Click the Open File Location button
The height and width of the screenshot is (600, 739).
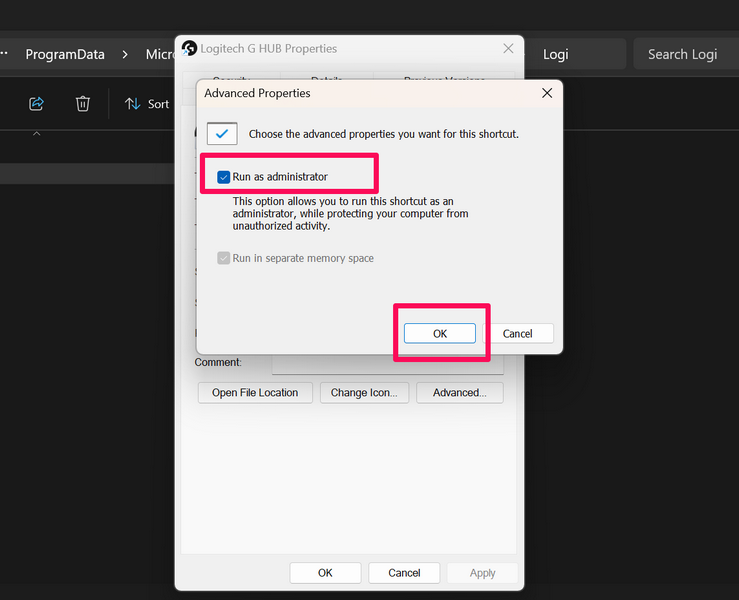coord(255,393)
